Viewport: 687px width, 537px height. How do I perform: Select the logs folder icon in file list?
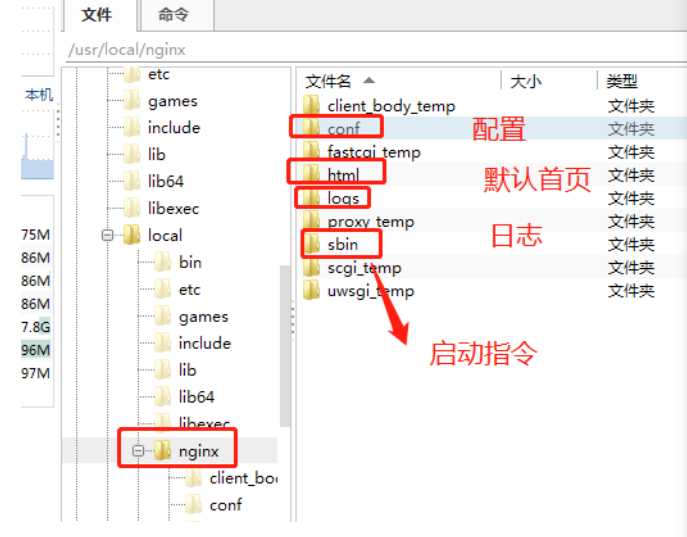(312, 198)
